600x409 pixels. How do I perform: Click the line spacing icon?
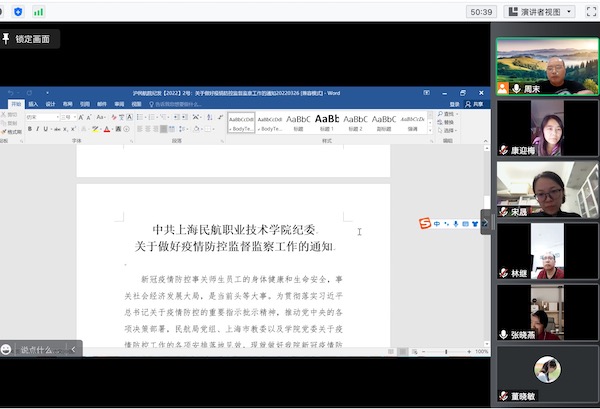[x=182, y=129]
